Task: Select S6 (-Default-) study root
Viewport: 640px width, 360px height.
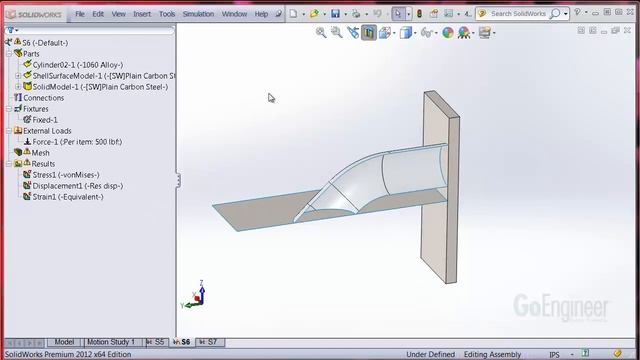Action: pyautogui.click(x=45, y=43)
